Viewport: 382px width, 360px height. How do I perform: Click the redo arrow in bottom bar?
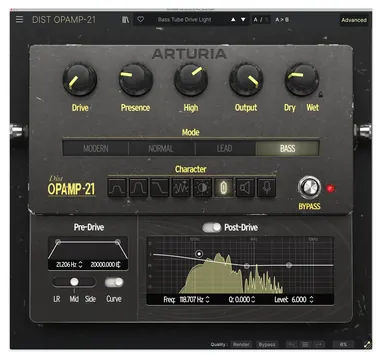point(319,344)
